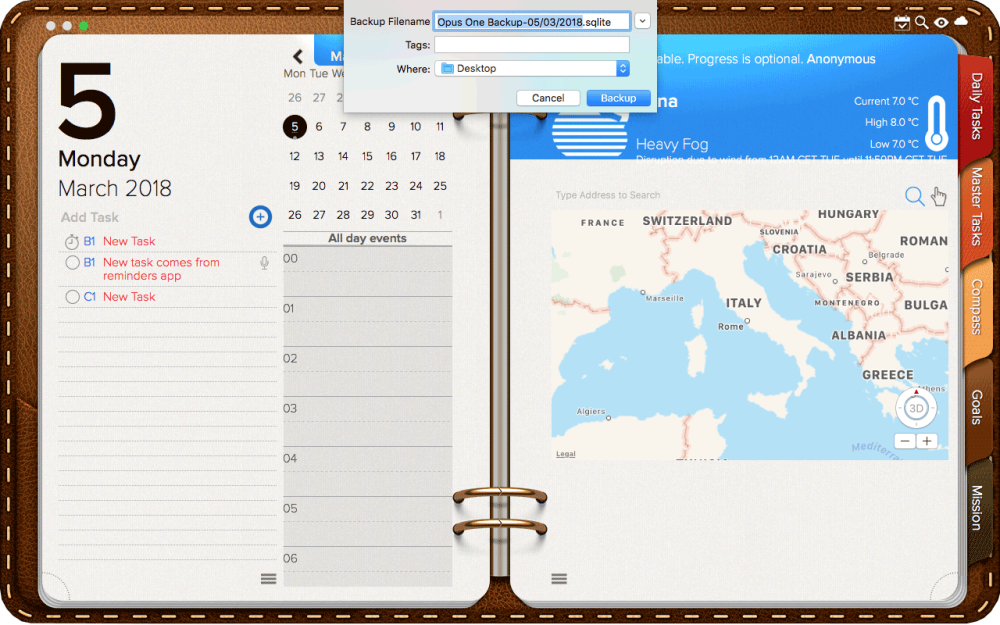This screenshot has width=1000, height=625.
Task: Toggle the eye visibility icon in toolbar
Action: pos(941,22)
